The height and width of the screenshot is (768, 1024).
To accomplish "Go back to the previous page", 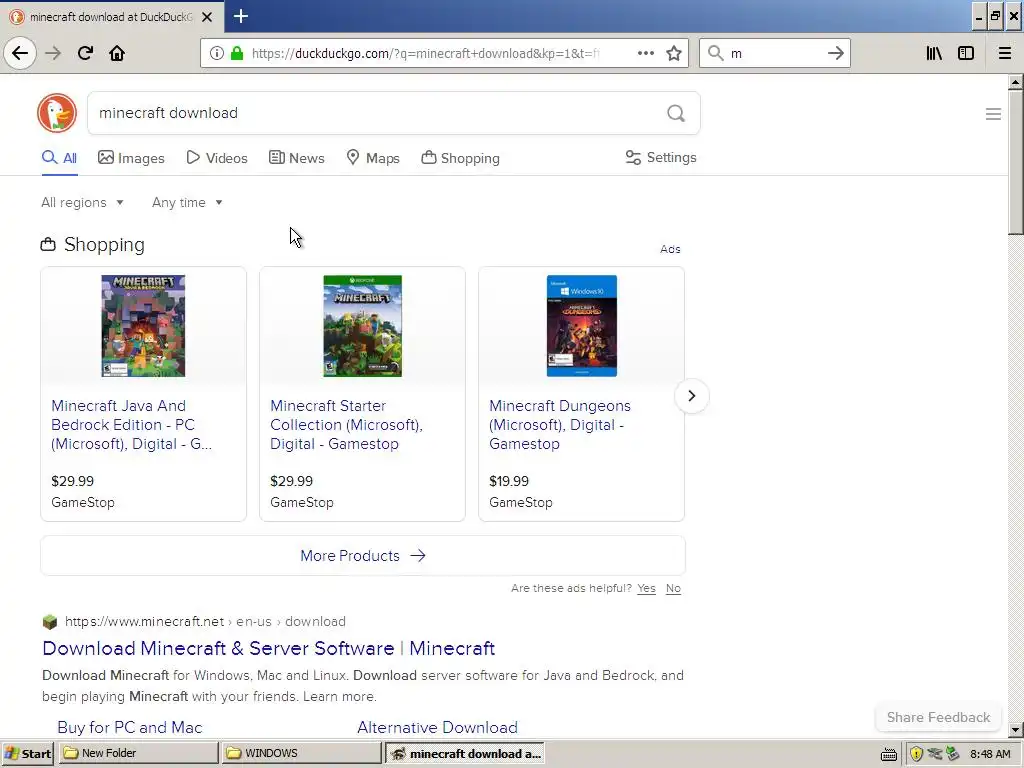I will pyautogui.click(x=20, y=53).
